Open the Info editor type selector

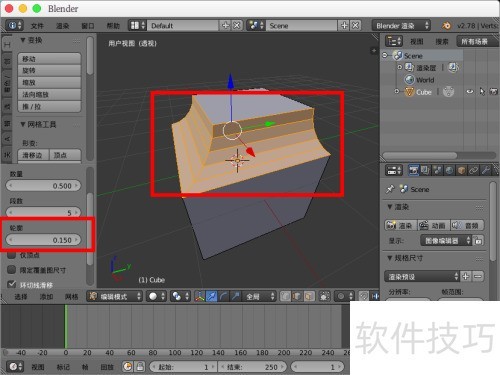tap(14, 25)
